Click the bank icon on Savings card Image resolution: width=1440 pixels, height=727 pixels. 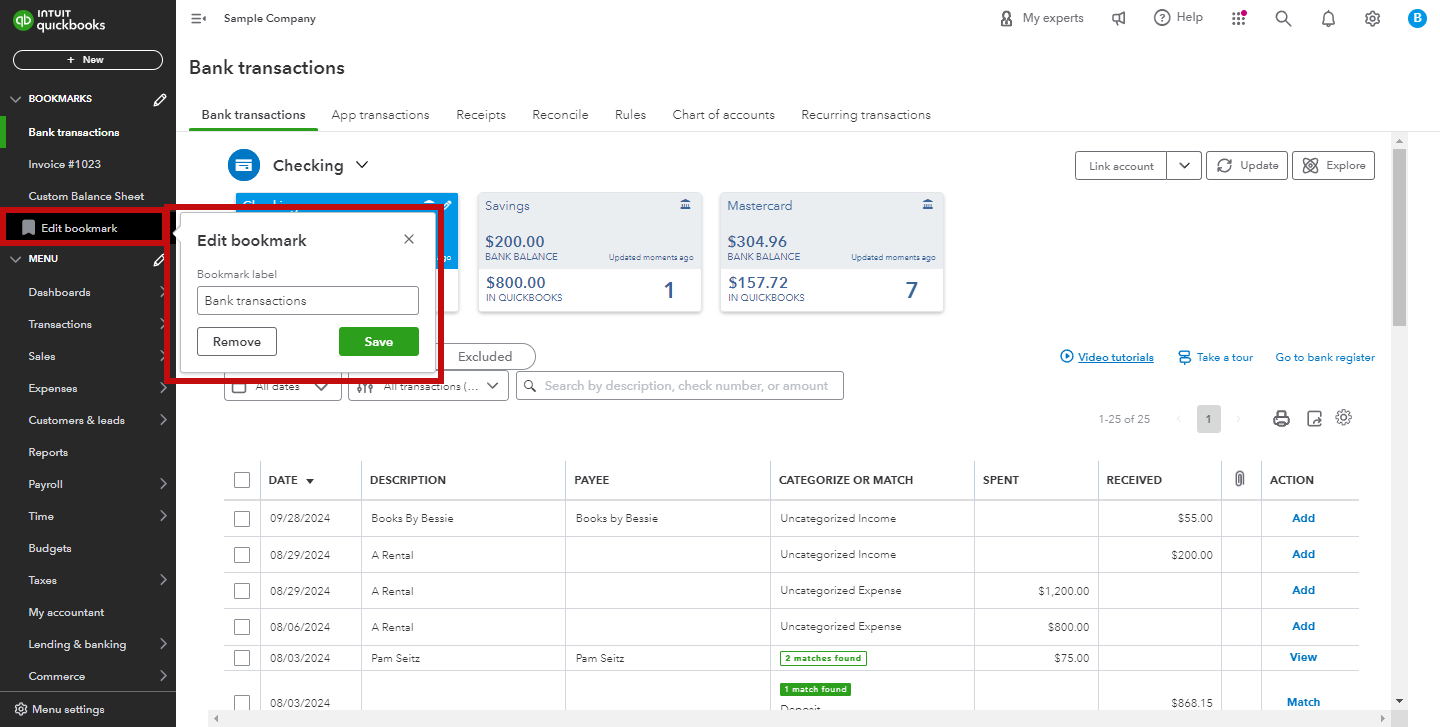click(685, 205)
